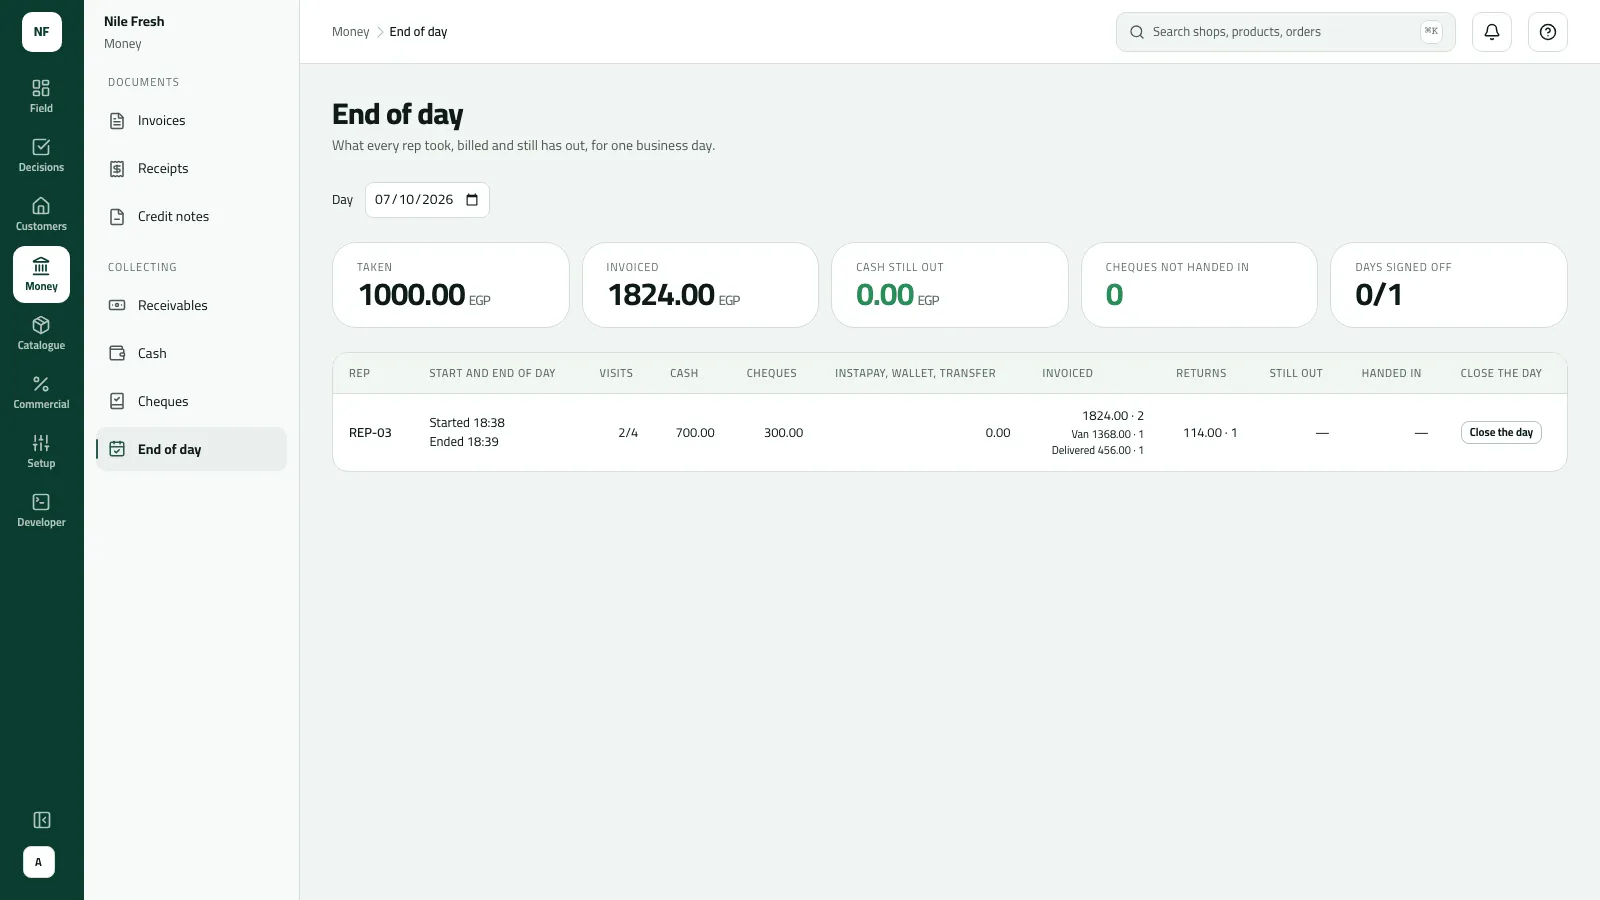Click the Delivered 456.00 · 1 line

(1097, 451)
